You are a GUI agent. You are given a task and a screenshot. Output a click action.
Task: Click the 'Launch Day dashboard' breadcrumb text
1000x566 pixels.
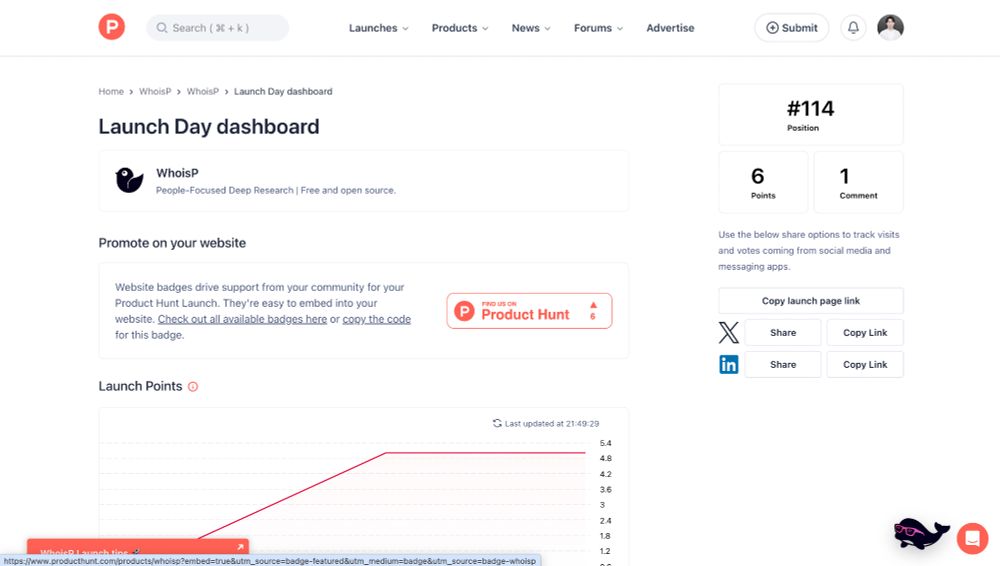point(283,91)
